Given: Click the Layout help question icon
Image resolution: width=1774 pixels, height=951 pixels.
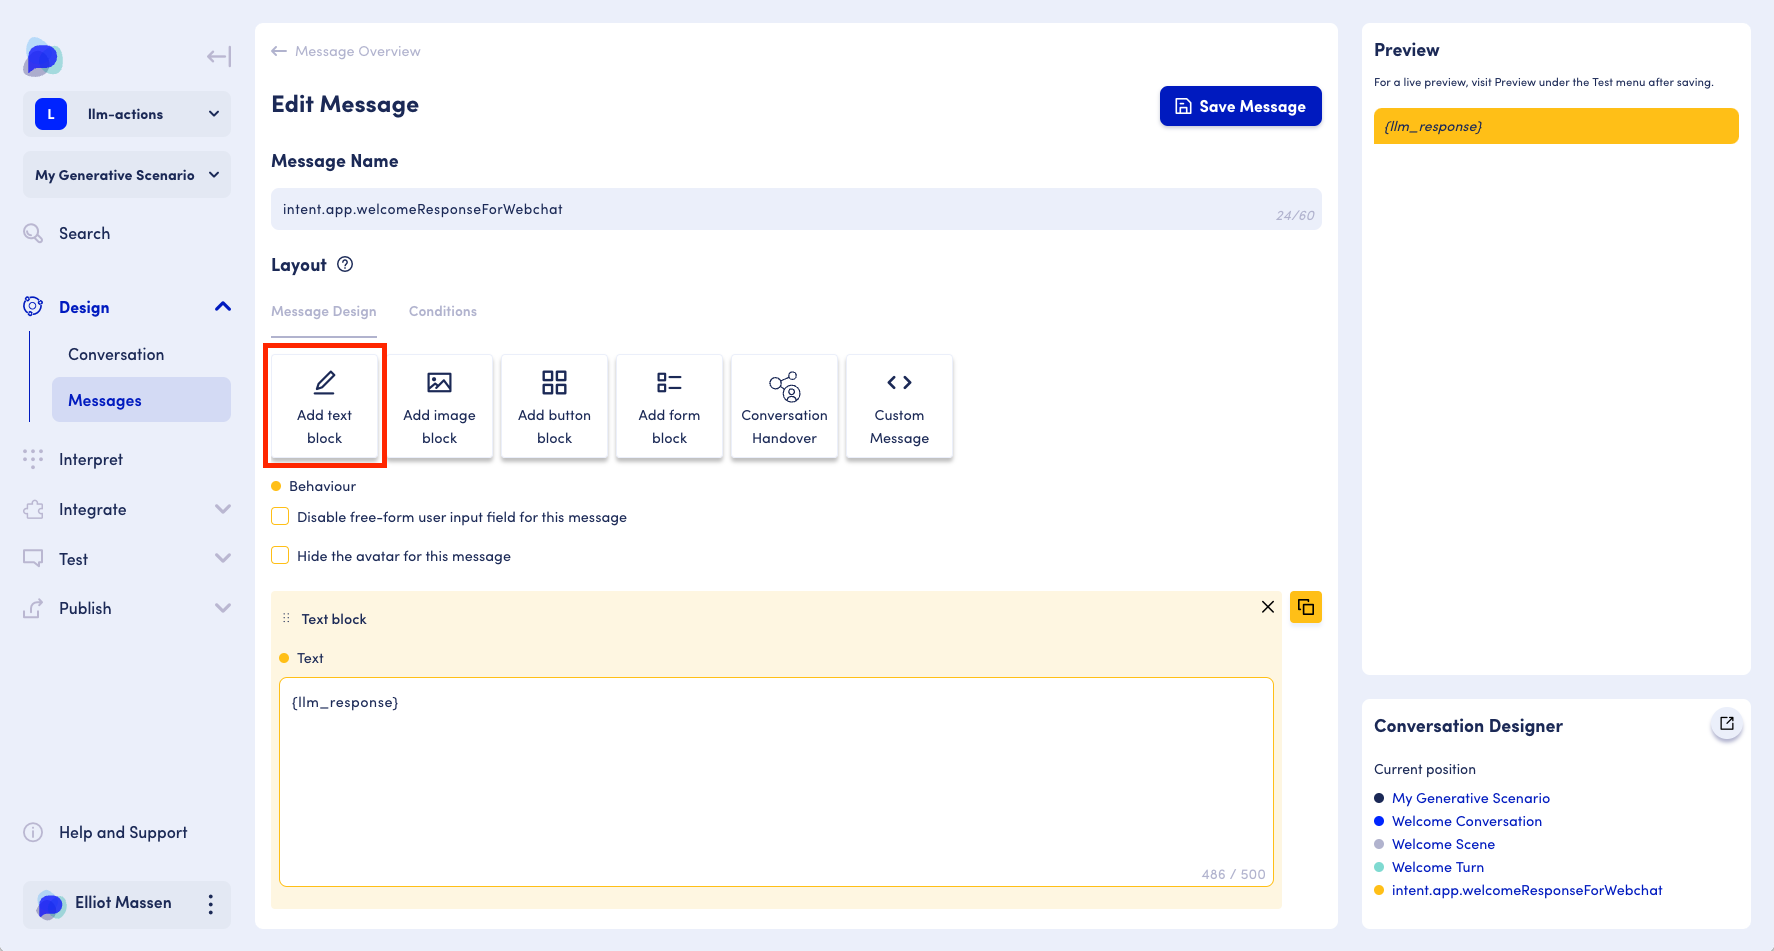Looking at the screenshot, I should 345,265.
